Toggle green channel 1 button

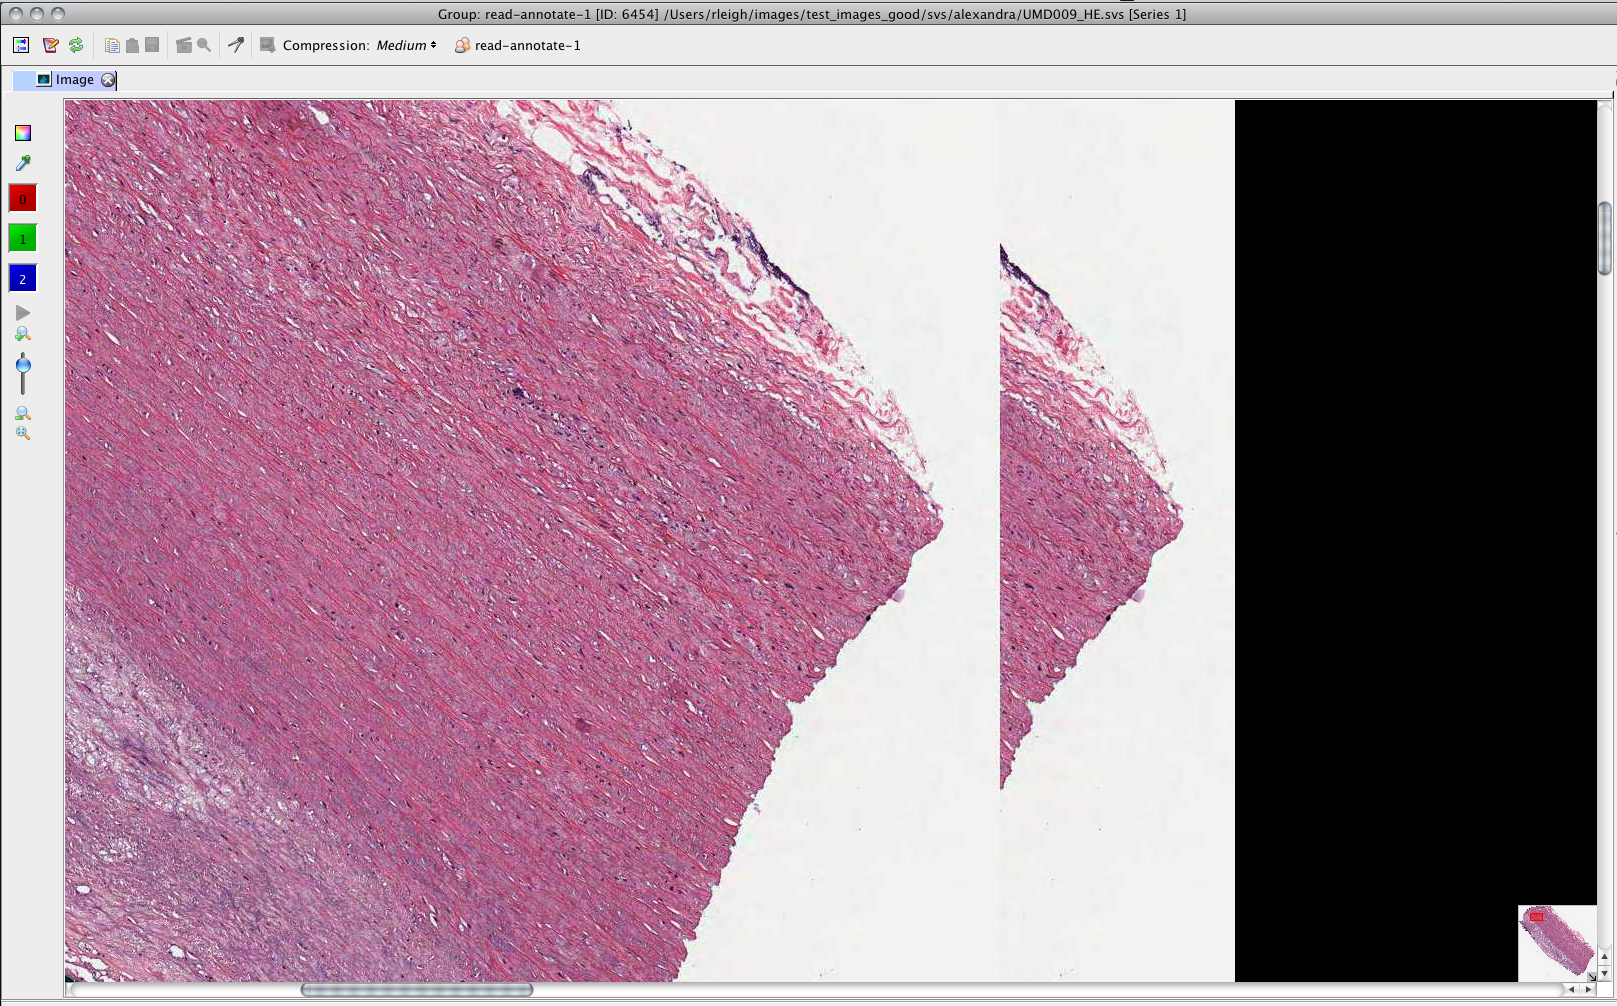pos(22,239)
